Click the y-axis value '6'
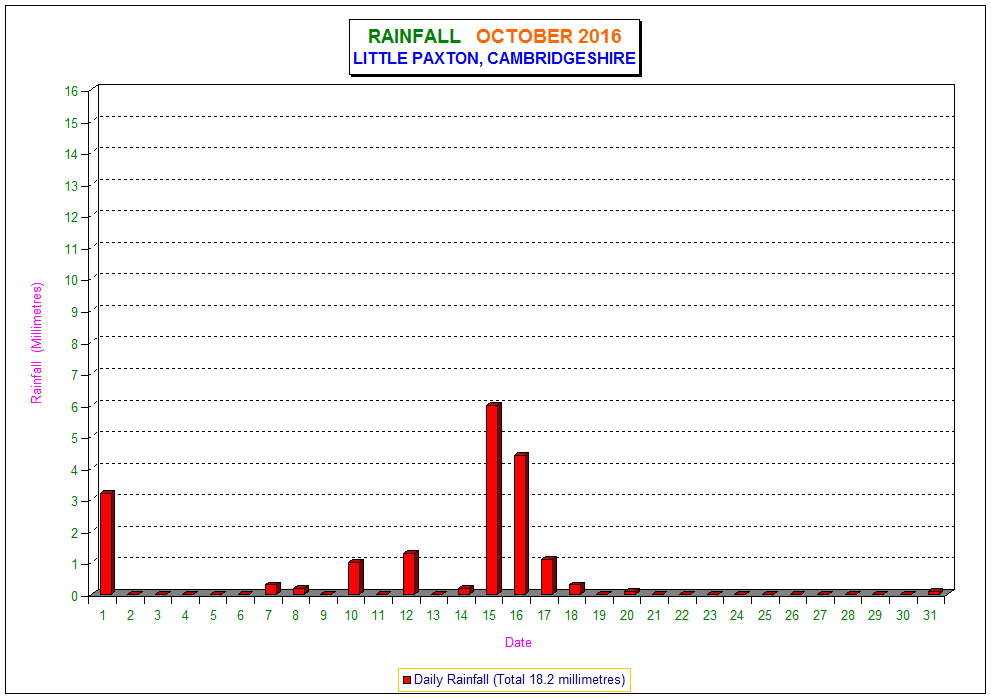This screenshot has height=698, width=991. click(x=75, y=407)
